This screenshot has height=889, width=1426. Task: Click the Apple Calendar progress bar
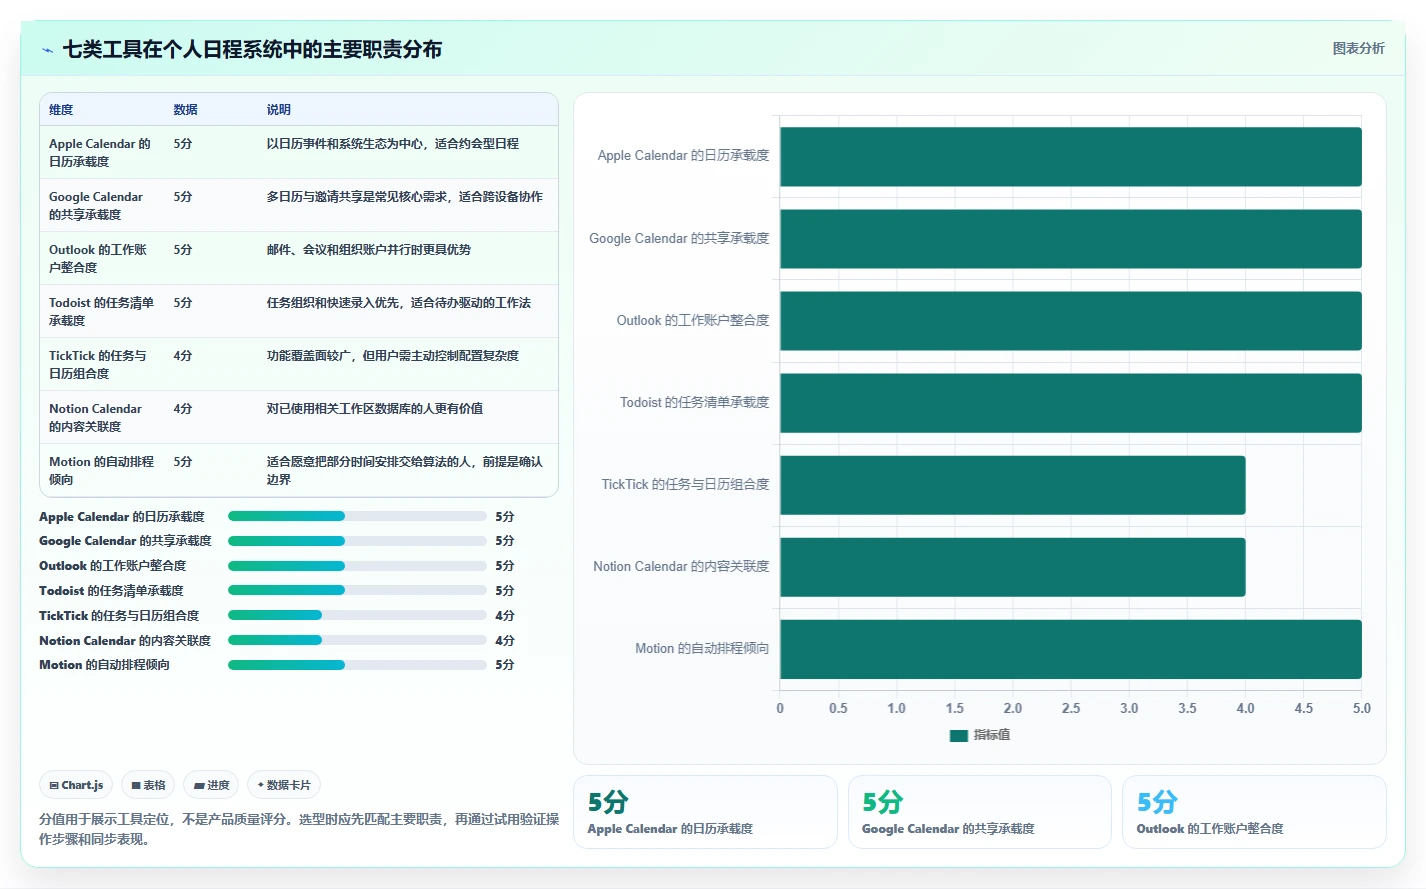(357, 516)
